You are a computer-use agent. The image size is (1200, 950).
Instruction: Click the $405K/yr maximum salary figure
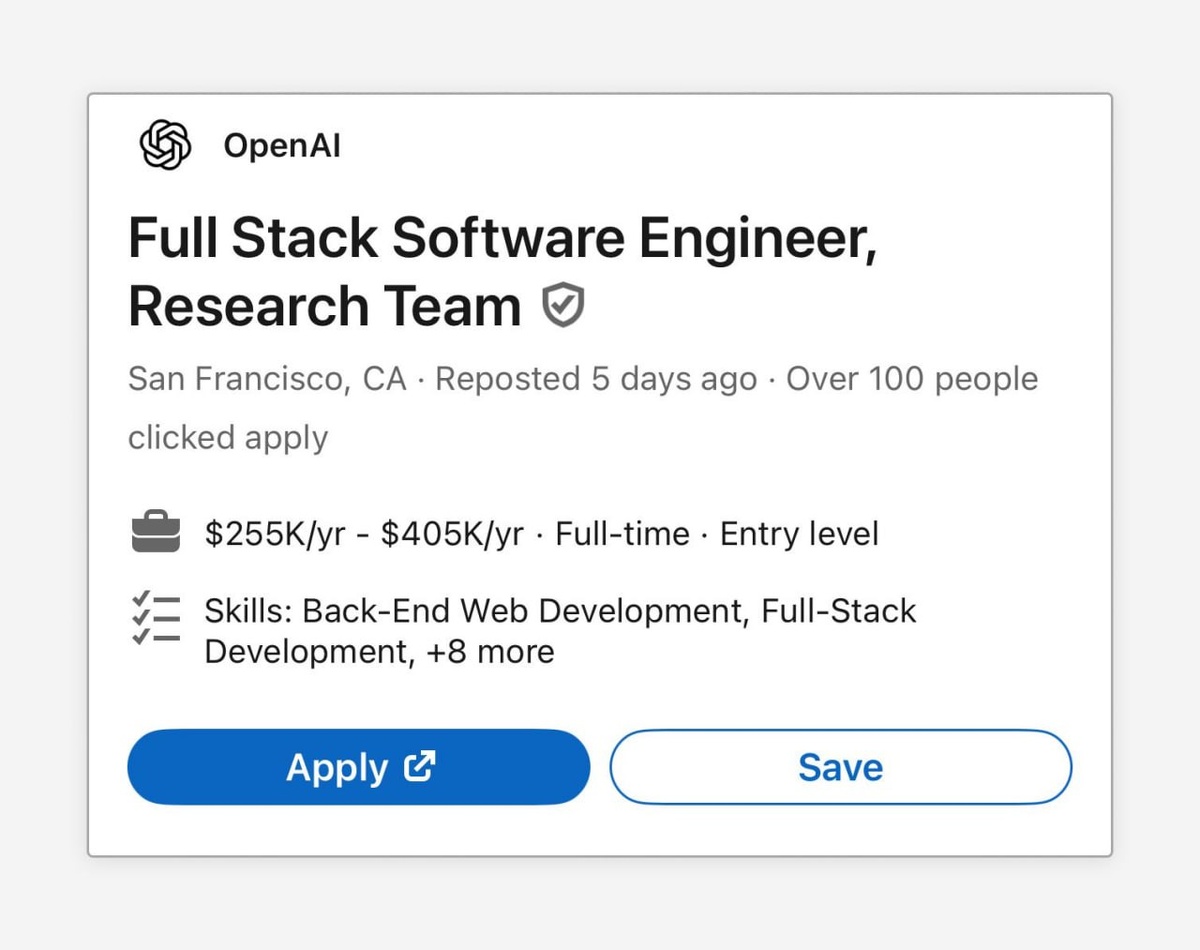[x=452, y=534]
